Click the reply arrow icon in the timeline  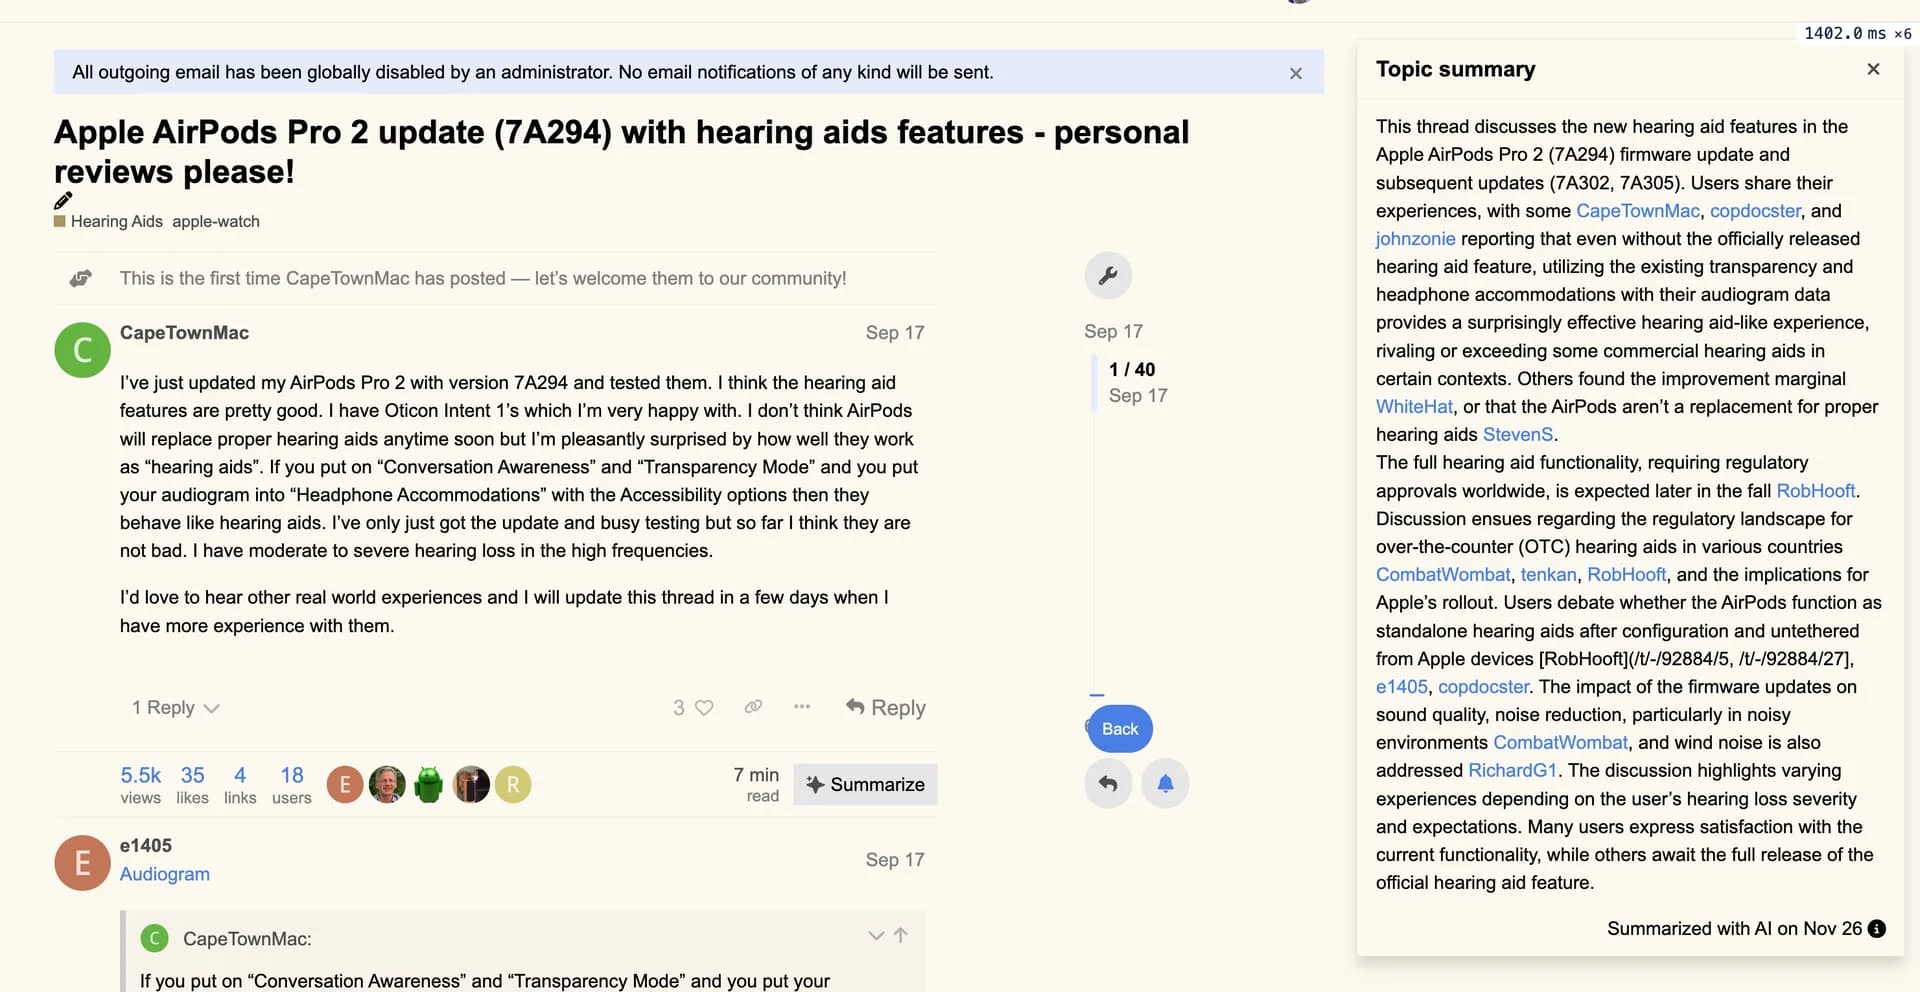tap(1108, 783)
